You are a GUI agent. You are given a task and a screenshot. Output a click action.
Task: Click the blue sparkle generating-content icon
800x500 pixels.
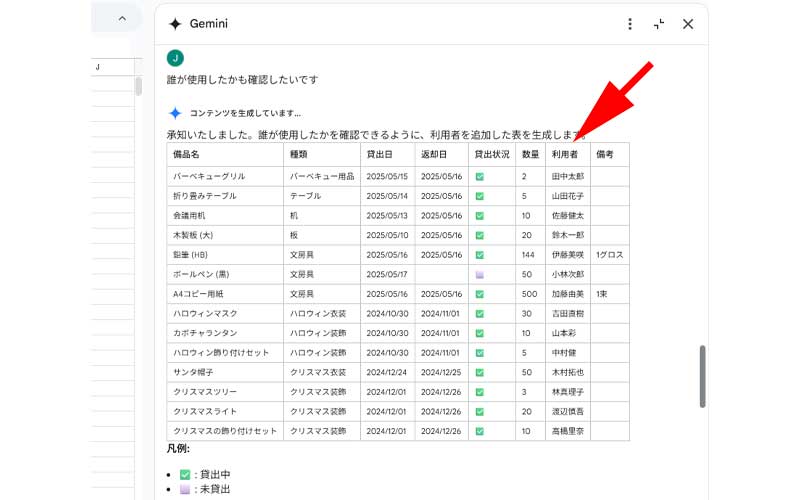click(175, 113)
